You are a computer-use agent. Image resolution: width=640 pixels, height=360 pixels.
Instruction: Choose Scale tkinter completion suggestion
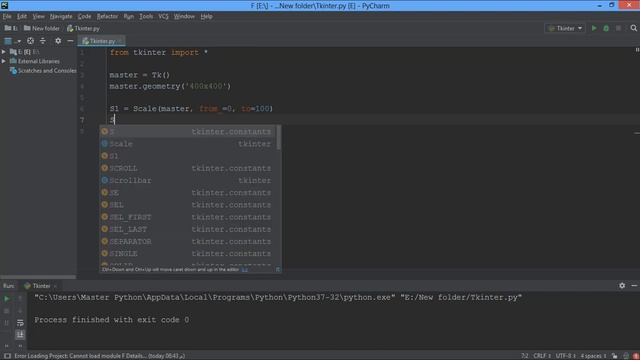188,144
